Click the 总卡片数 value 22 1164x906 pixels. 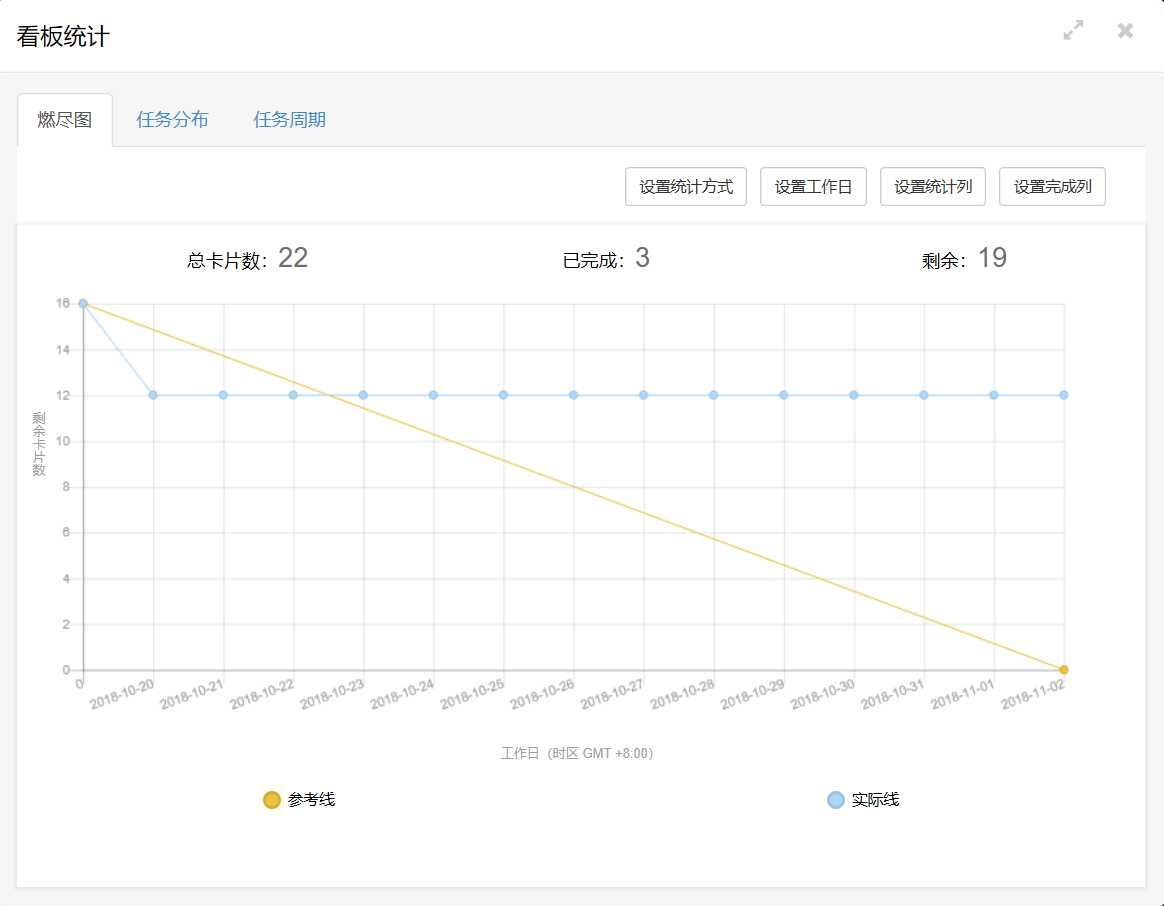(292, 258)
